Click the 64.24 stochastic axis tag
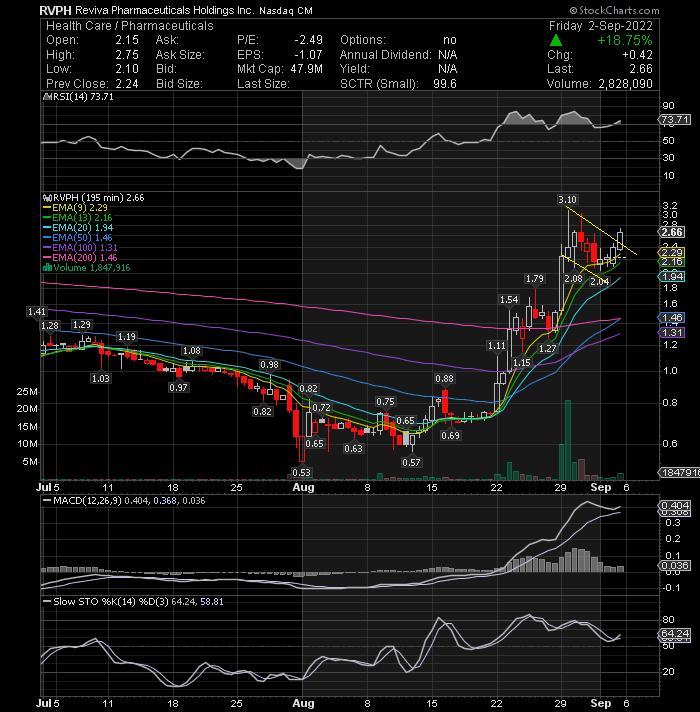Screen dimensions: 700x712 tap(675, 633)
